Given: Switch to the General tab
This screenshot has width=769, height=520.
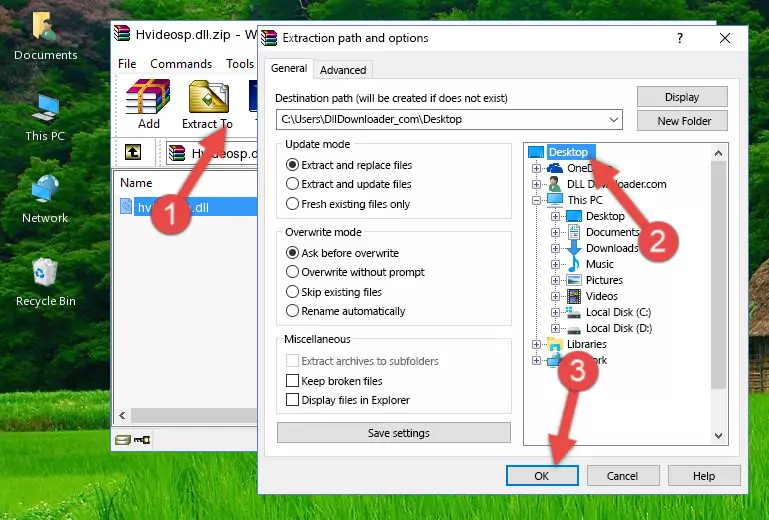Looking at the screenshot, I should pyautogui.click(x=289, y=69).
